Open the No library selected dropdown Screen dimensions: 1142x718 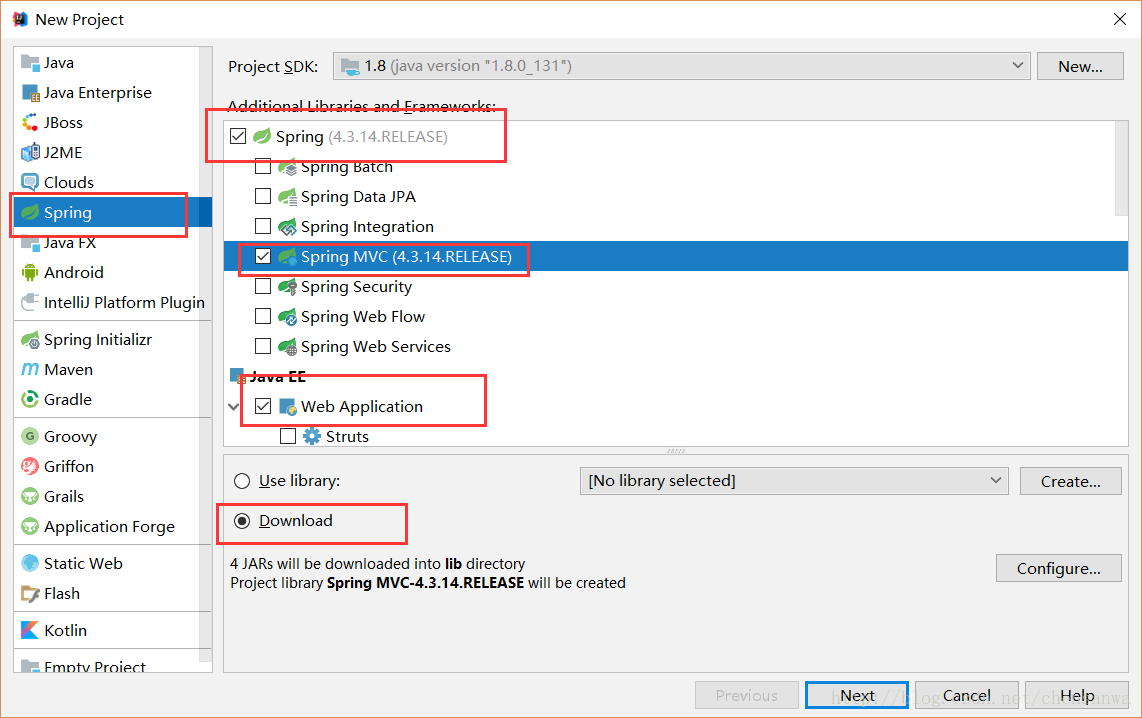[794, 481]
